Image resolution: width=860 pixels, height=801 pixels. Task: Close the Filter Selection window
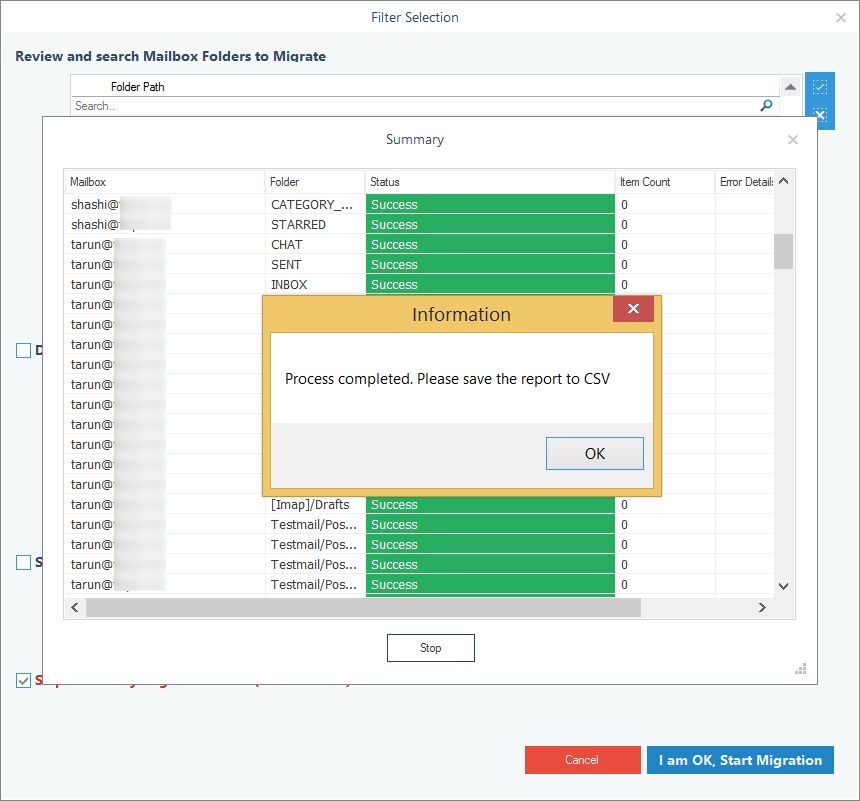[x=840, y=18]
